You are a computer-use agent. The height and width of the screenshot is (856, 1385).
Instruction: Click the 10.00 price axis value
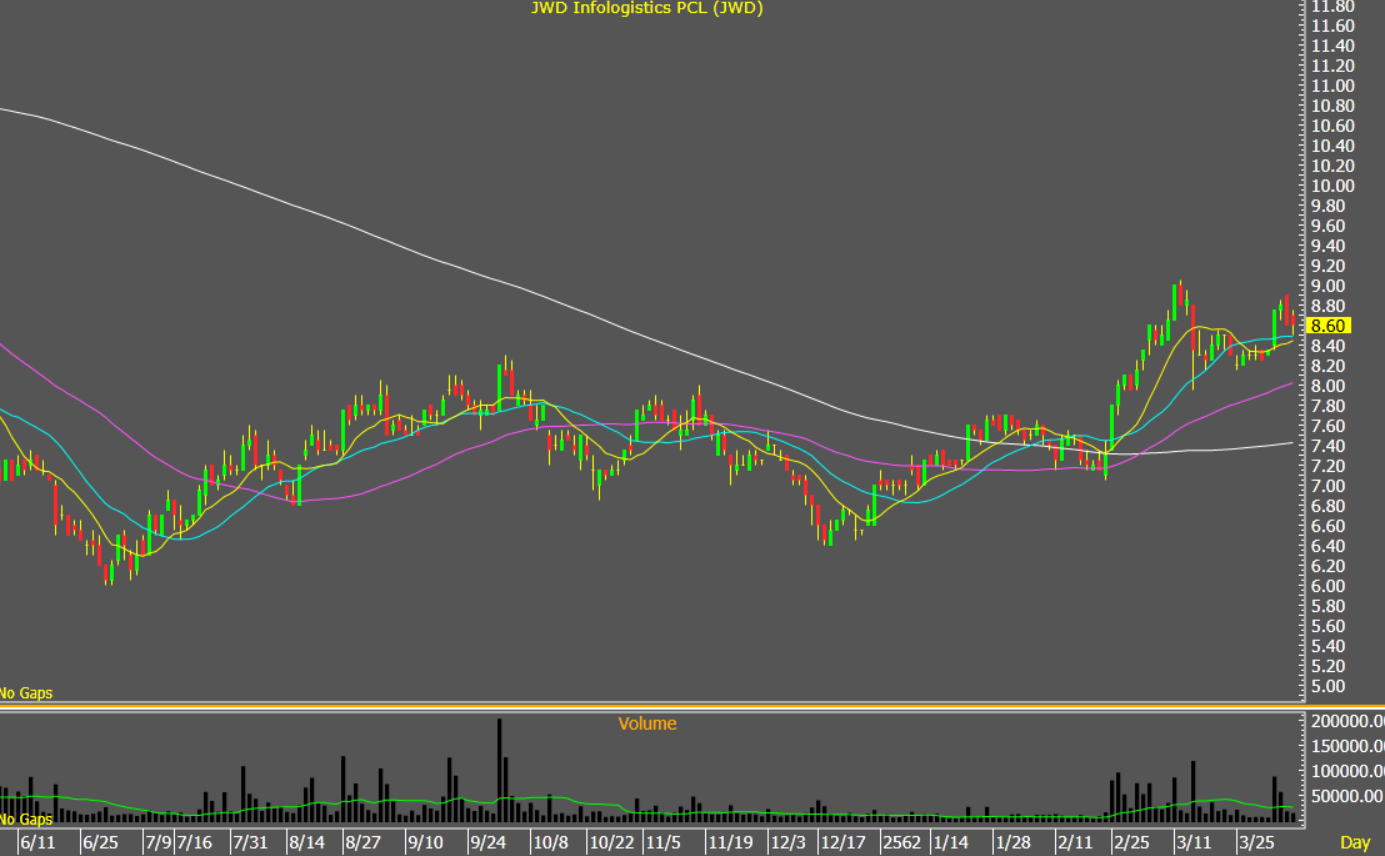(1333, 186)
